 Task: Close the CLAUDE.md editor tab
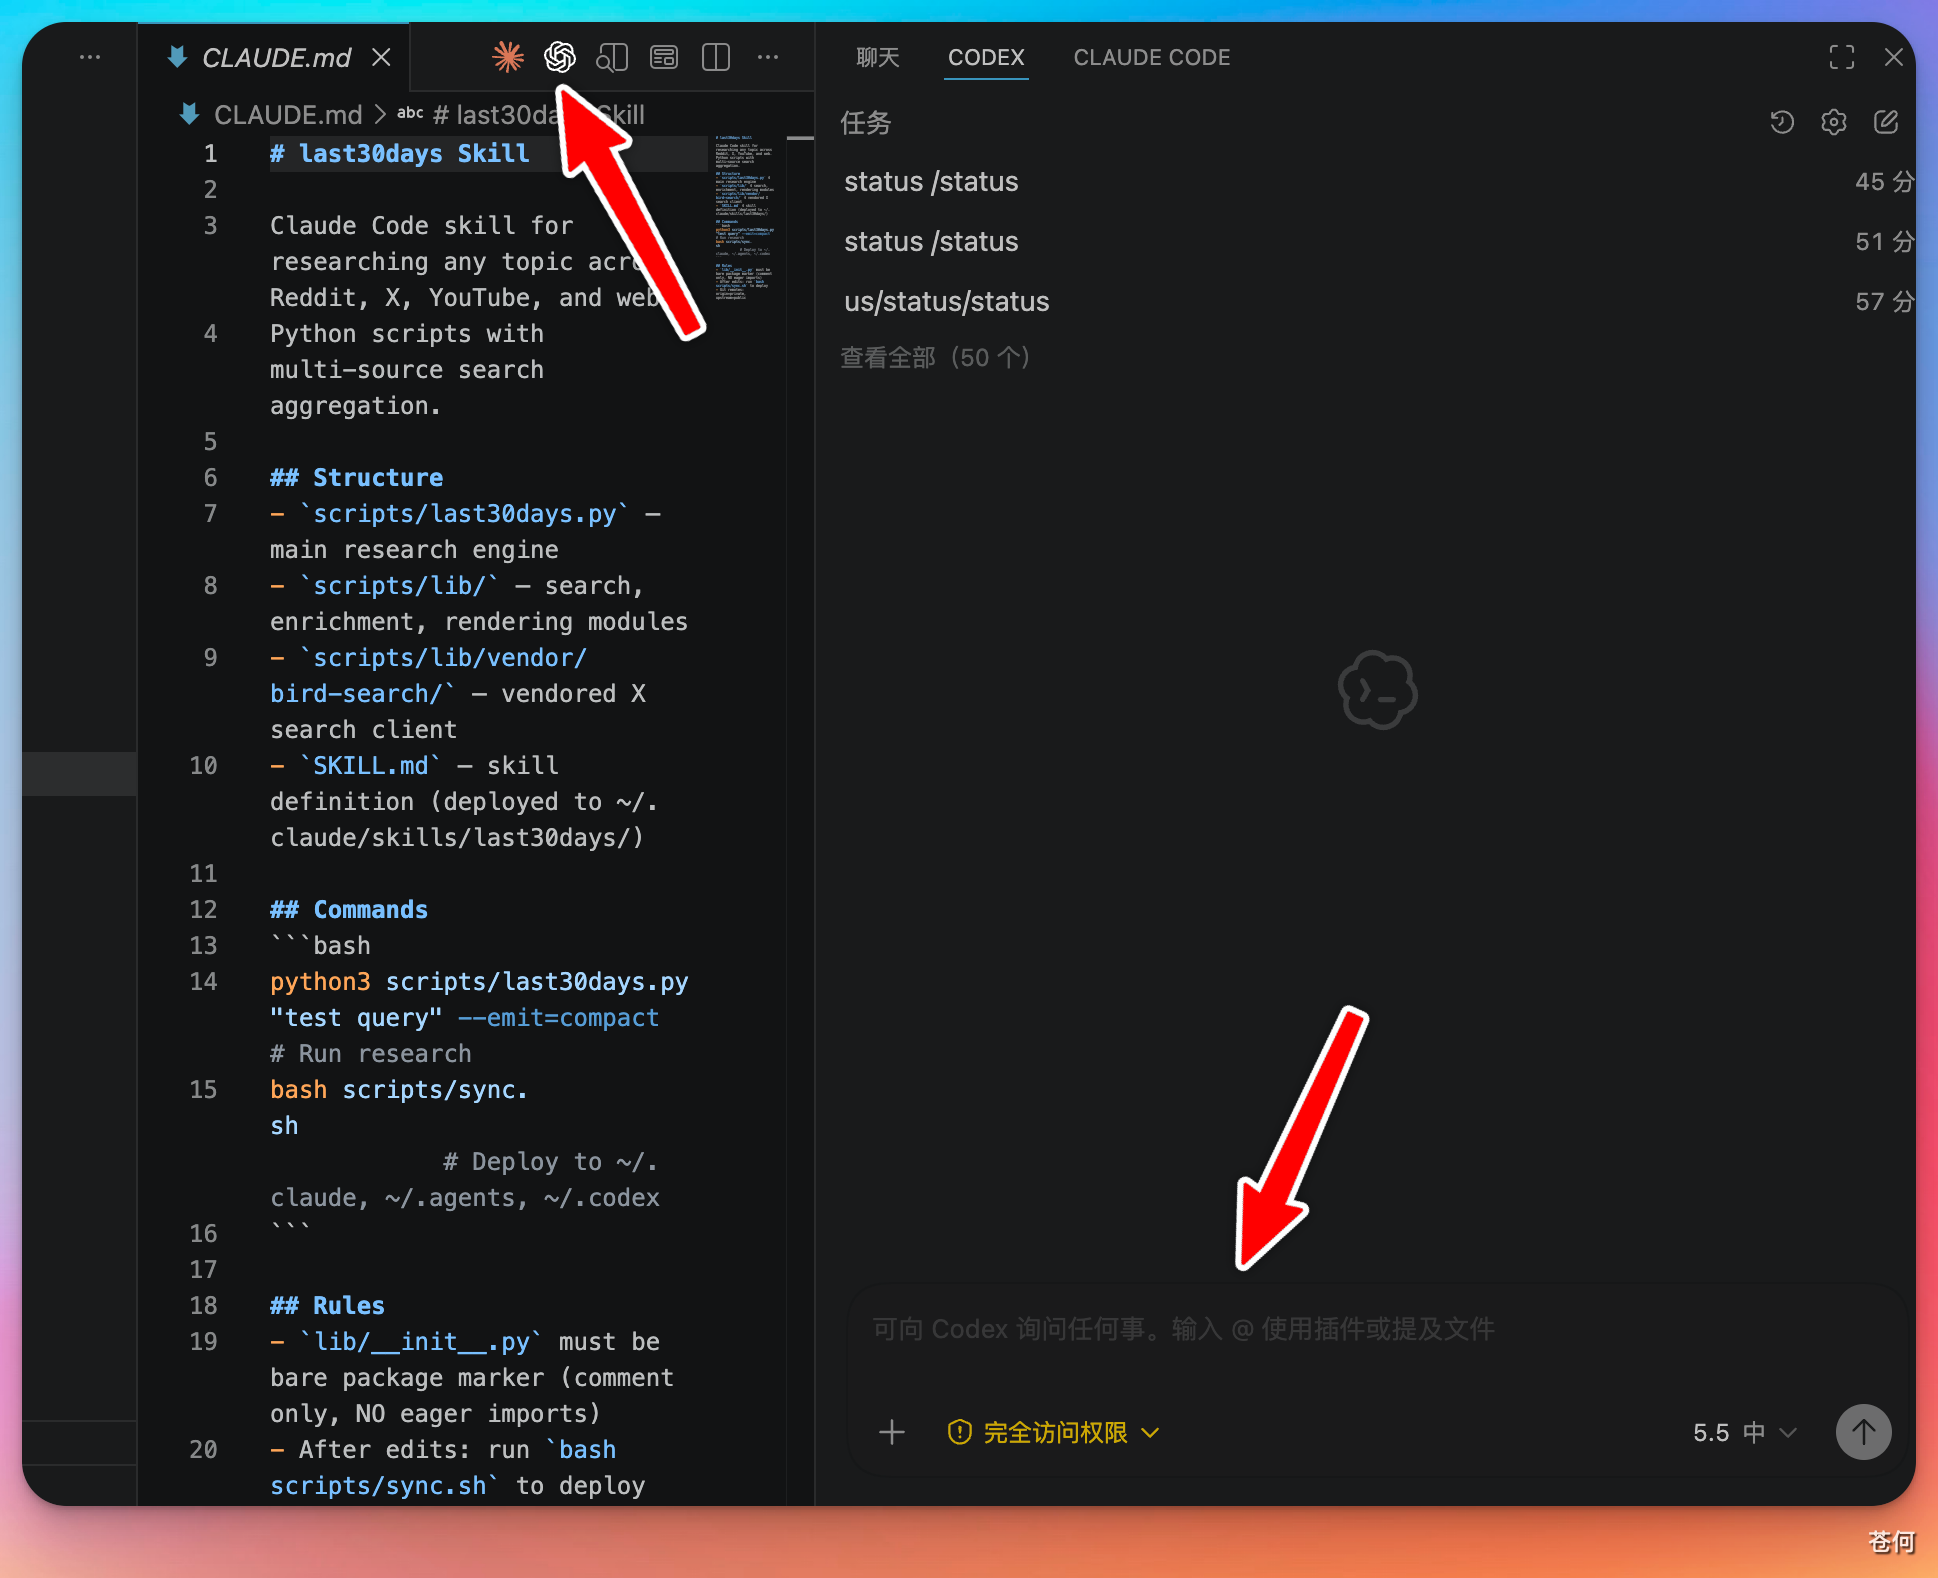tap(381, 57)
